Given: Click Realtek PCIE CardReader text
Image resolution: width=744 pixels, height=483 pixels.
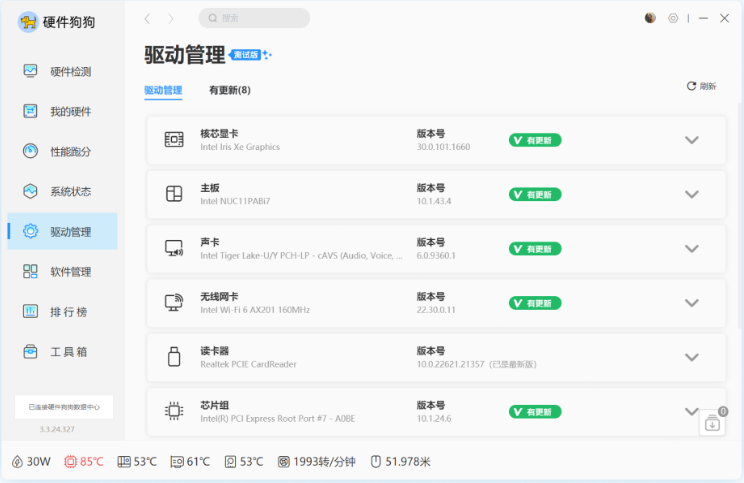Looking at the screenshot, I should click(248, 364).
